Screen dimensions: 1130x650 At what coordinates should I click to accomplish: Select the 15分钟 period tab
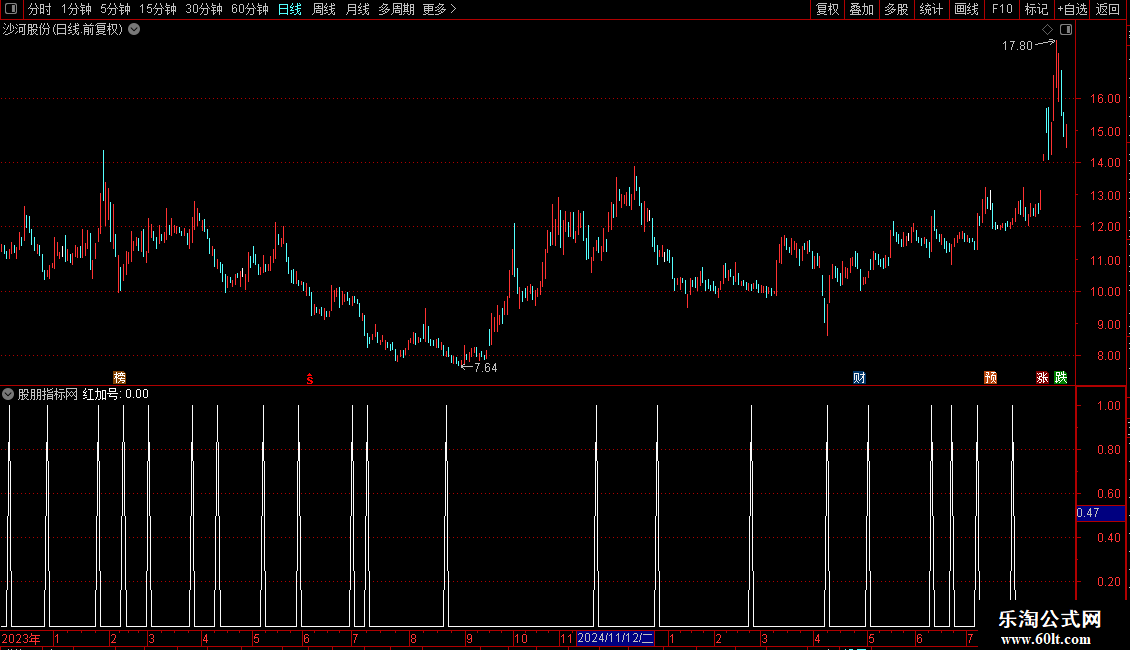coord(158,9)
